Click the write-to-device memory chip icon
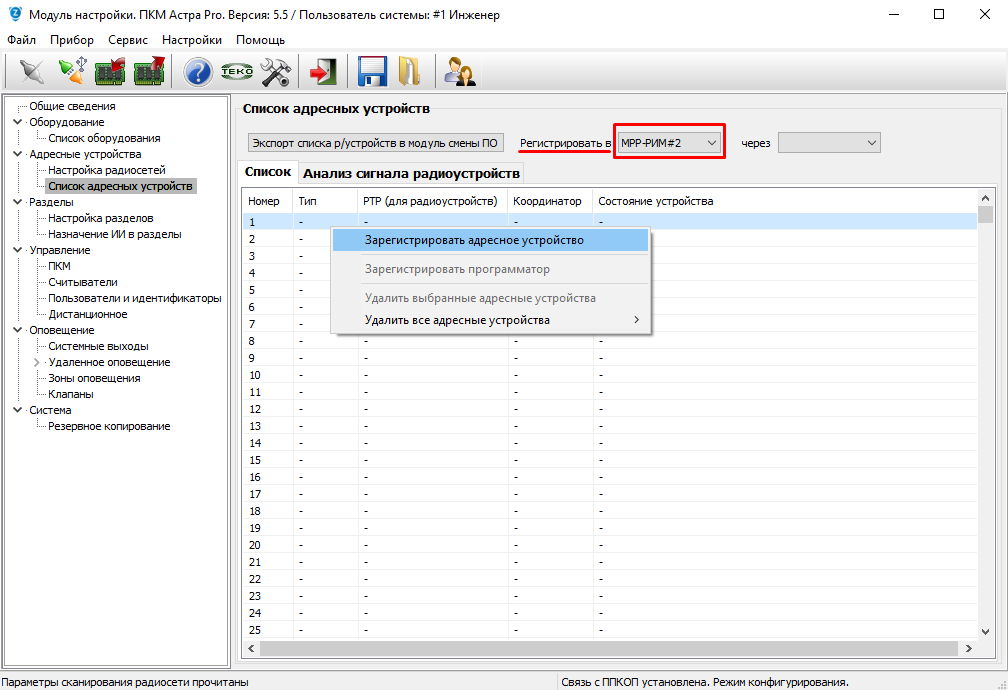Screen dimensions: 1008x690 [x=149, y=71]
